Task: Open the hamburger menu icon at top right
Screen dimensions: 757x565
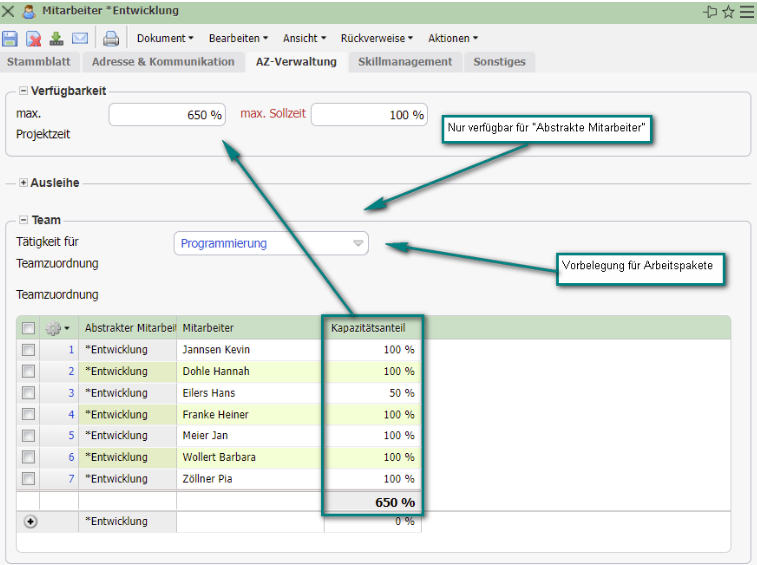Action: (746, 11)
